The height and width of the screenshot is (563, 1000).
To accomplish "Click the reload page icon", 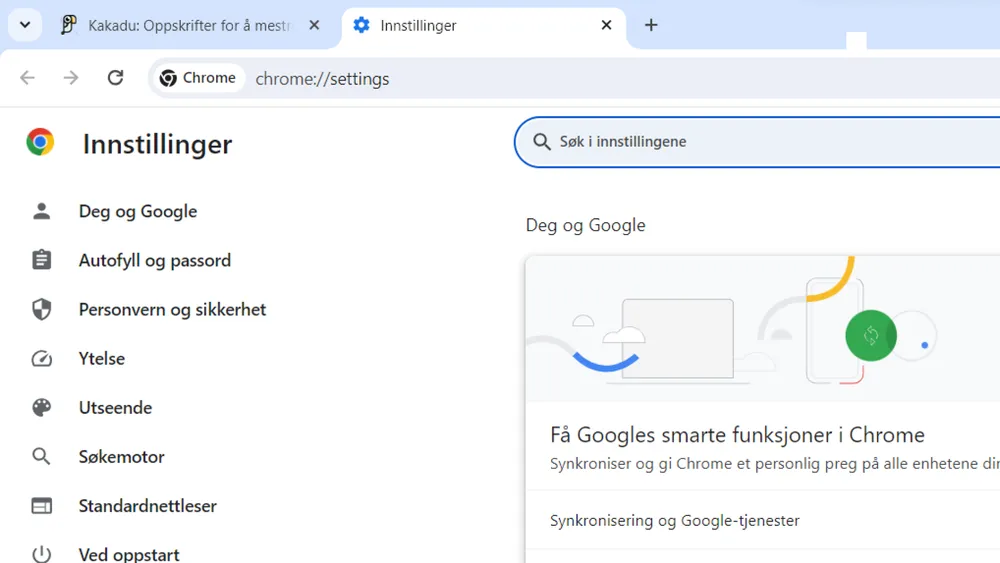I will coord(115,78).
